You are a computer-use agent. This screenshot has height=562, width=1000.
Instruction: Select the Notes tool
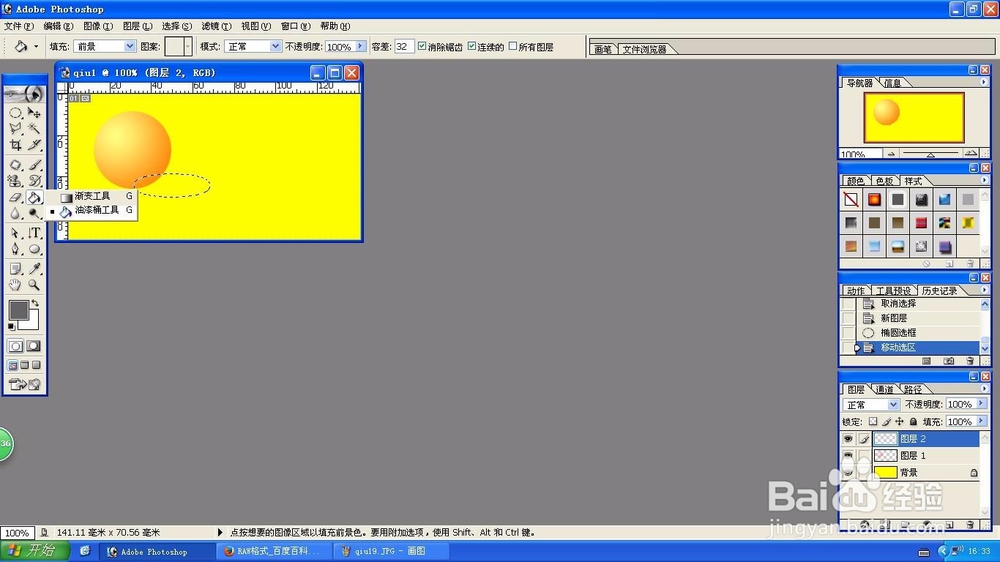15,269
